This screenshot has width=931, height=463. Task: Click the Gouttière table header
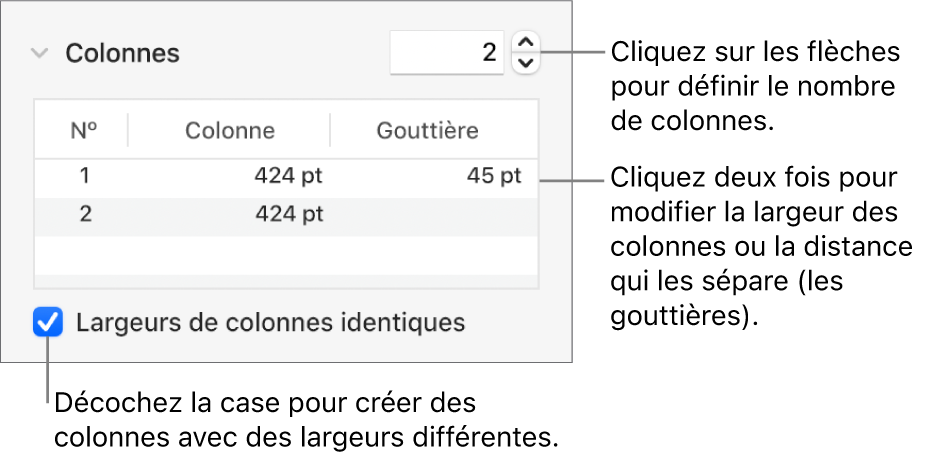[427, 131]
